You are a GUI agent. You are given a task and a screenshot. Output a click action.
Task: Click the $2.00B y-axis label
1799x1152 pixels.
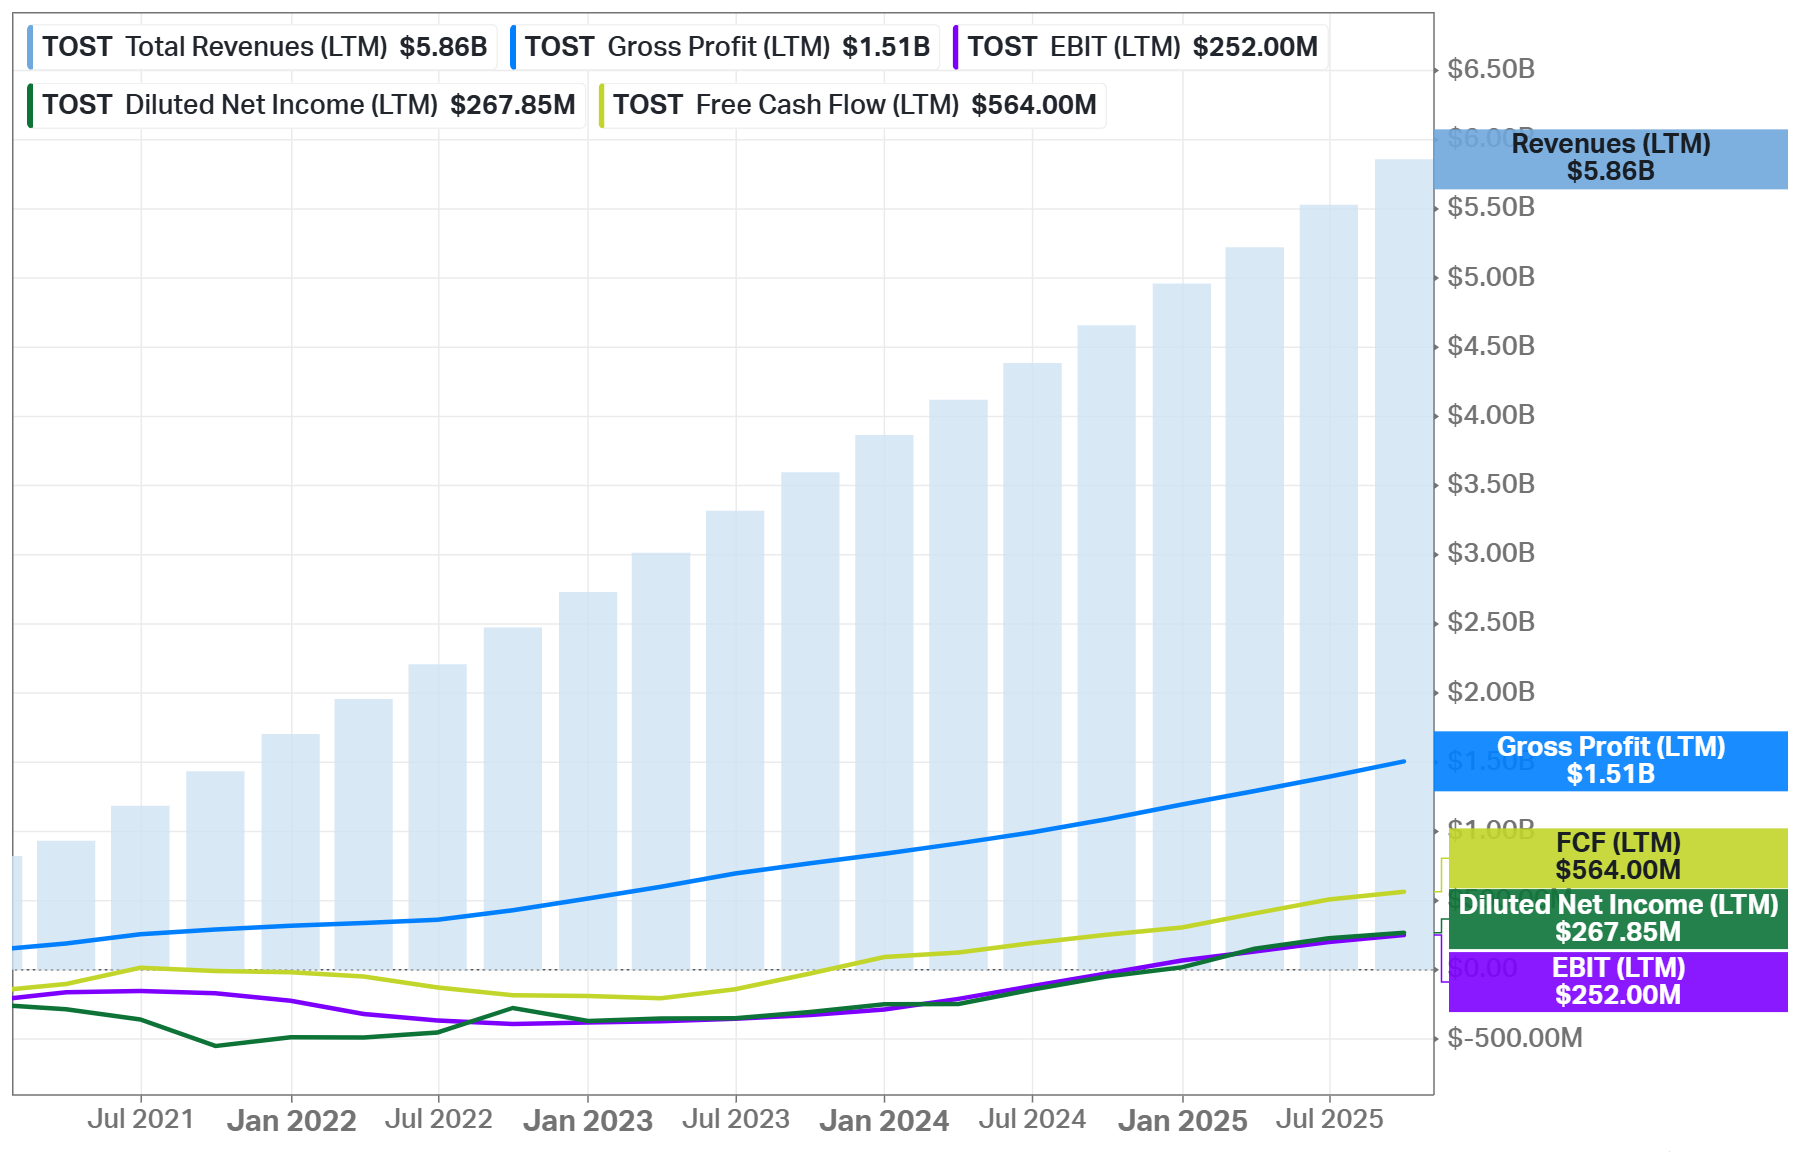(1491, 692)
